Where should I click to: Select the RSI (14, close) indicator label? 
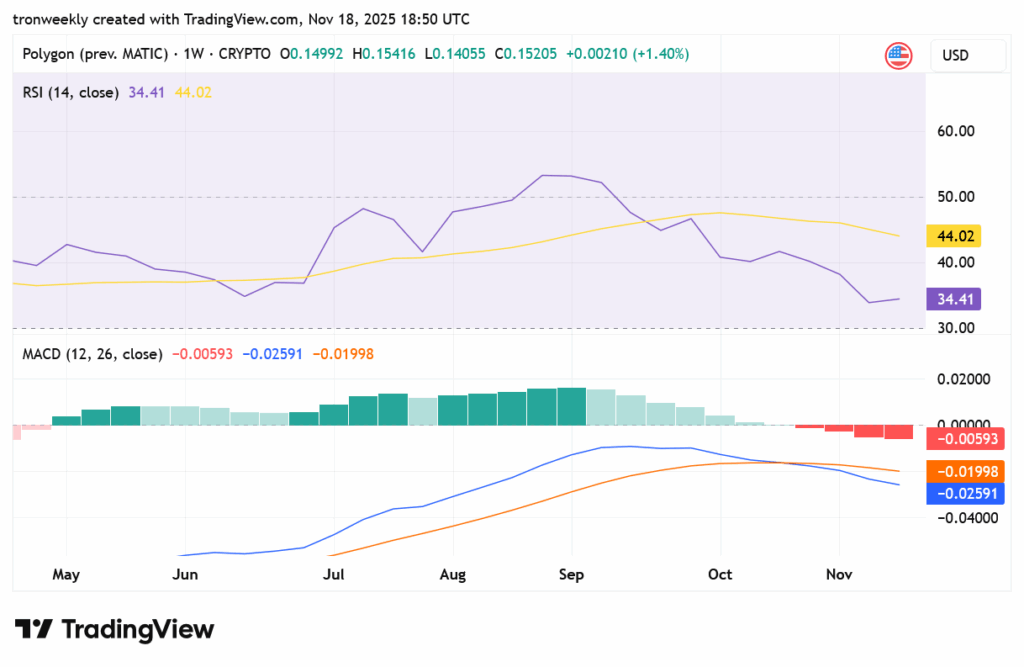(x=71, y=92)
